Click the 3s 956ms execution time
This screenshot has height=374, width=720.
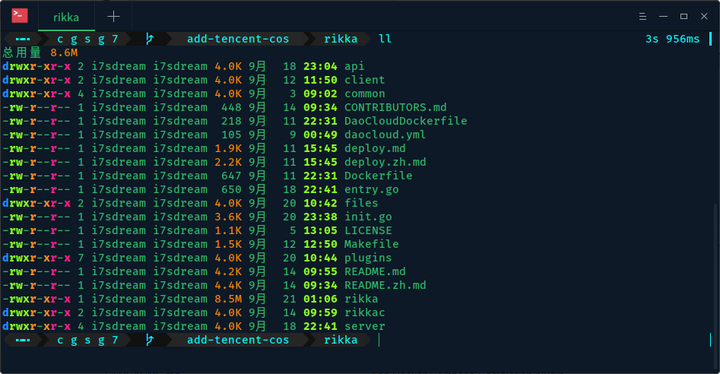[x=672, y=39]
